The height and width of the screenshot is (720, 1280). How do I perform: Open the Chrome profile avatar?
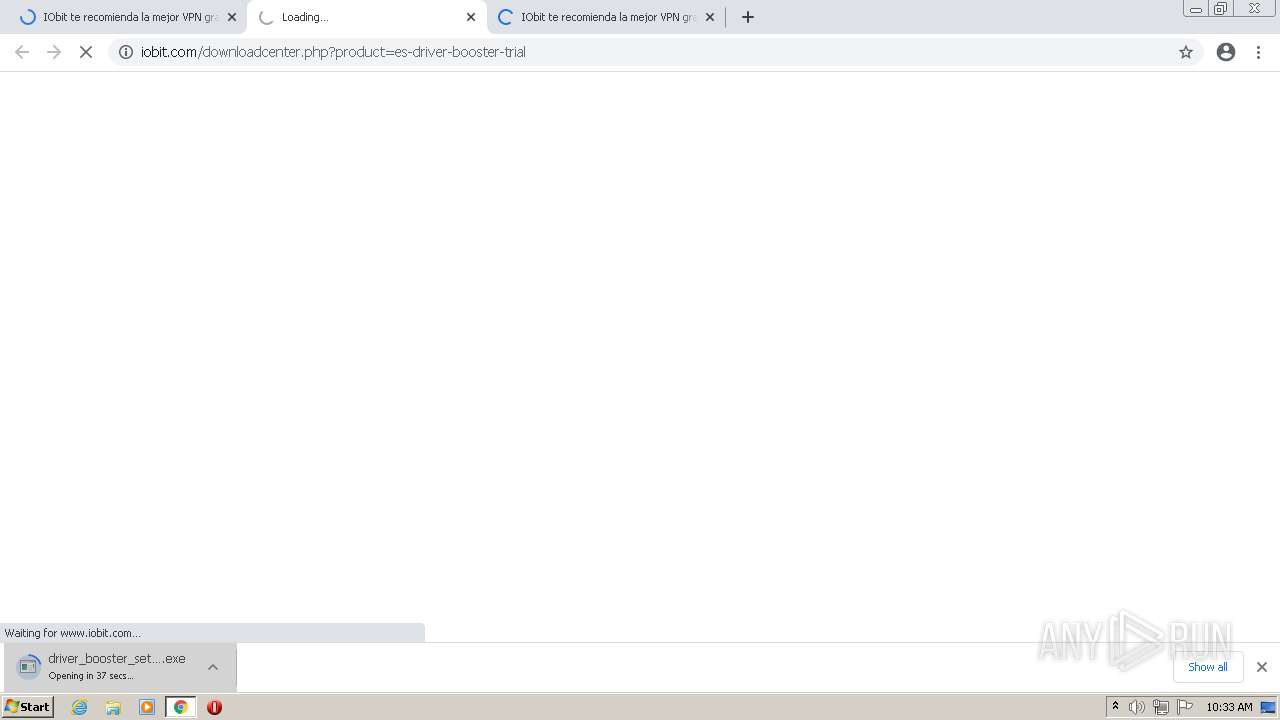1226,52
